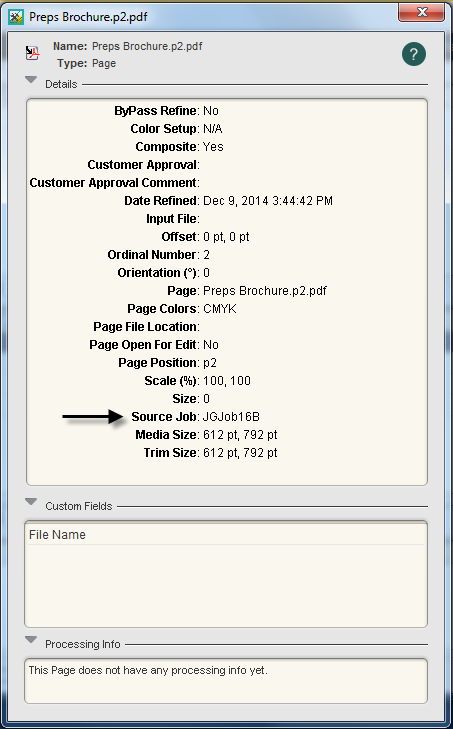
Task: Click the Scale (%) value 100, 100
Action: point(227,381)
